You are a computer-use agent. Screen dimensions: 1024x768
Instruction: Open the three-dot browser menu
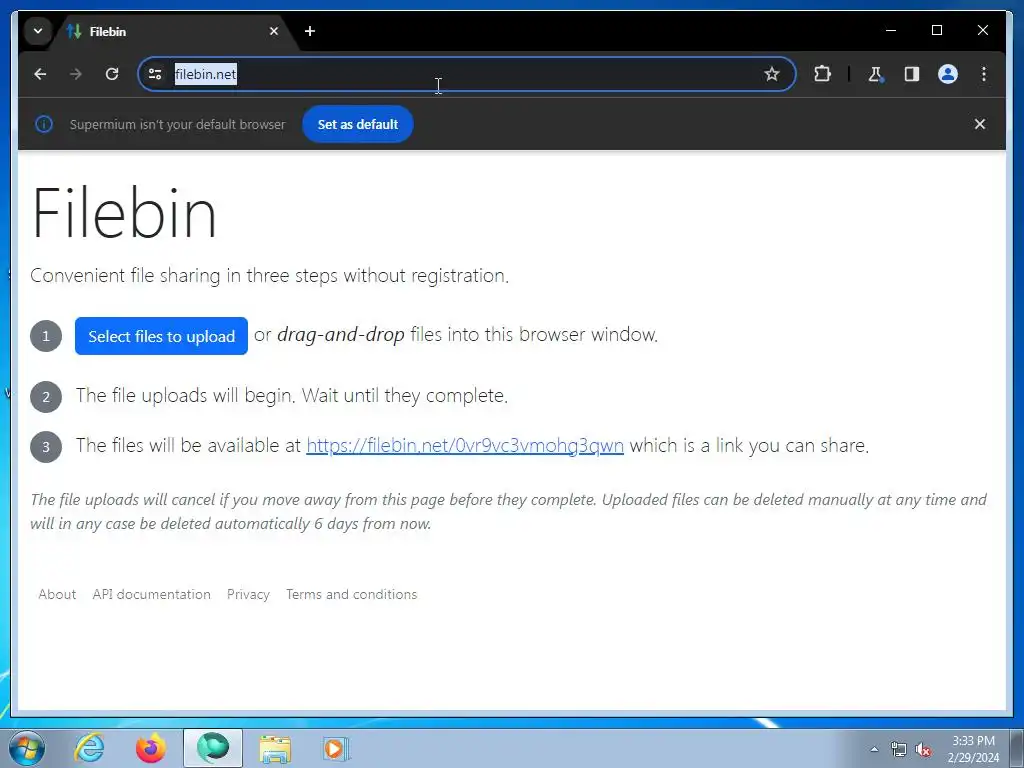click(984, 74)
